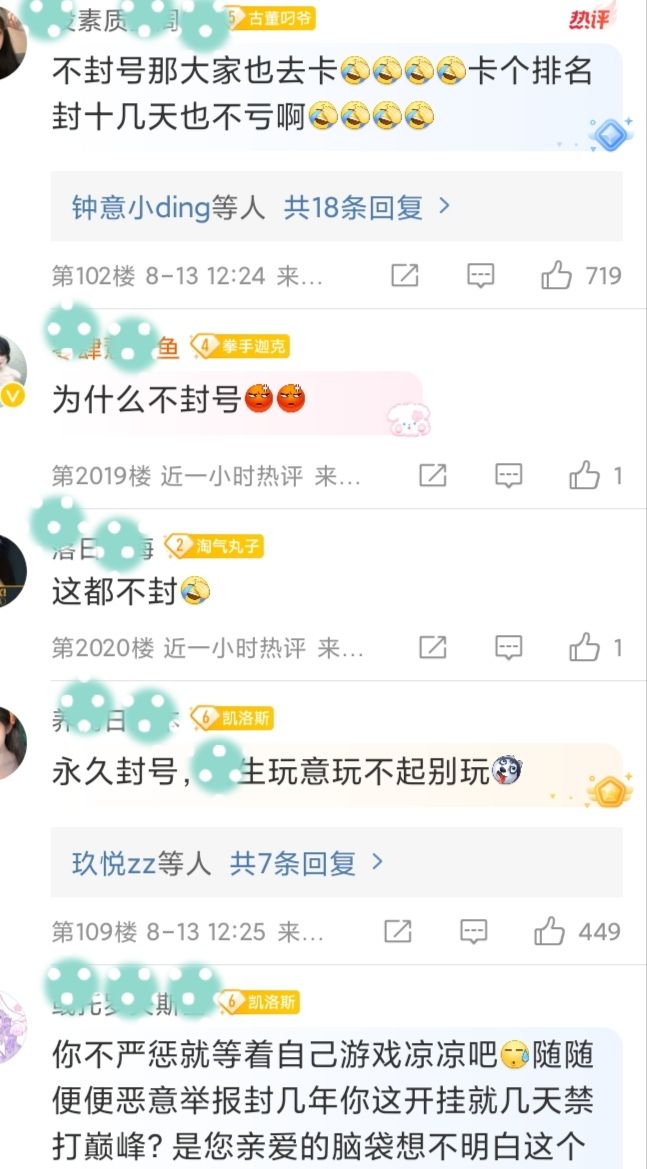The width and height of the screenshot is (647, 1169).
Task: Like the floor 2019 comment
Action: click(x=584, y=476)
